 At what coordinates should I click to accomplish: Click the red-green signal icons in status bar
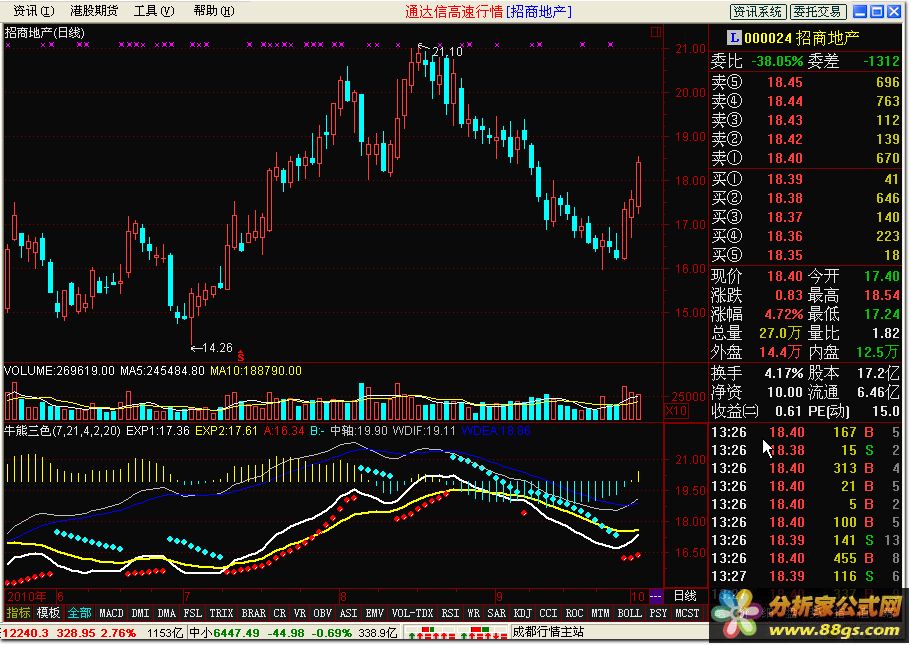[x=457, y=633]
